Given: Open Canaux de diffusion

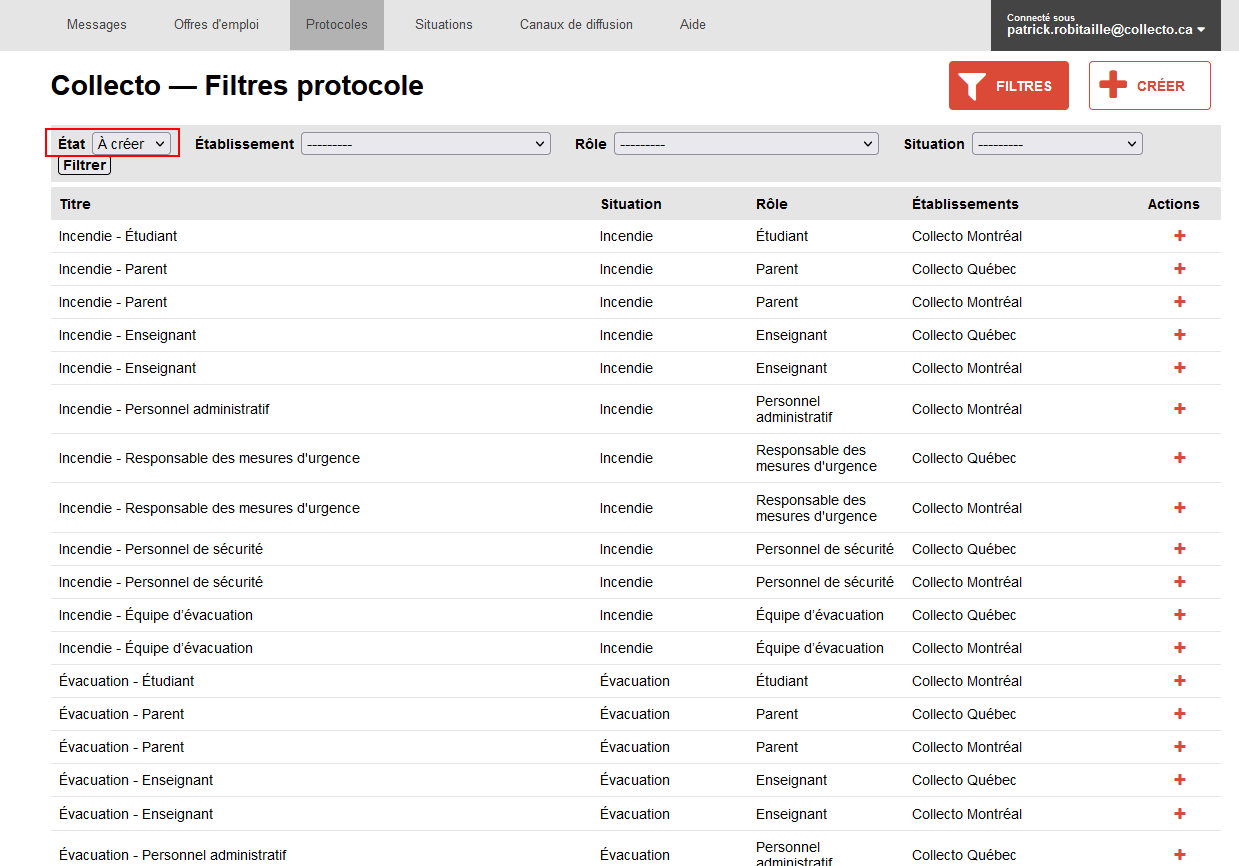Looking at the screenshot, I should click(x=576, y=25).
